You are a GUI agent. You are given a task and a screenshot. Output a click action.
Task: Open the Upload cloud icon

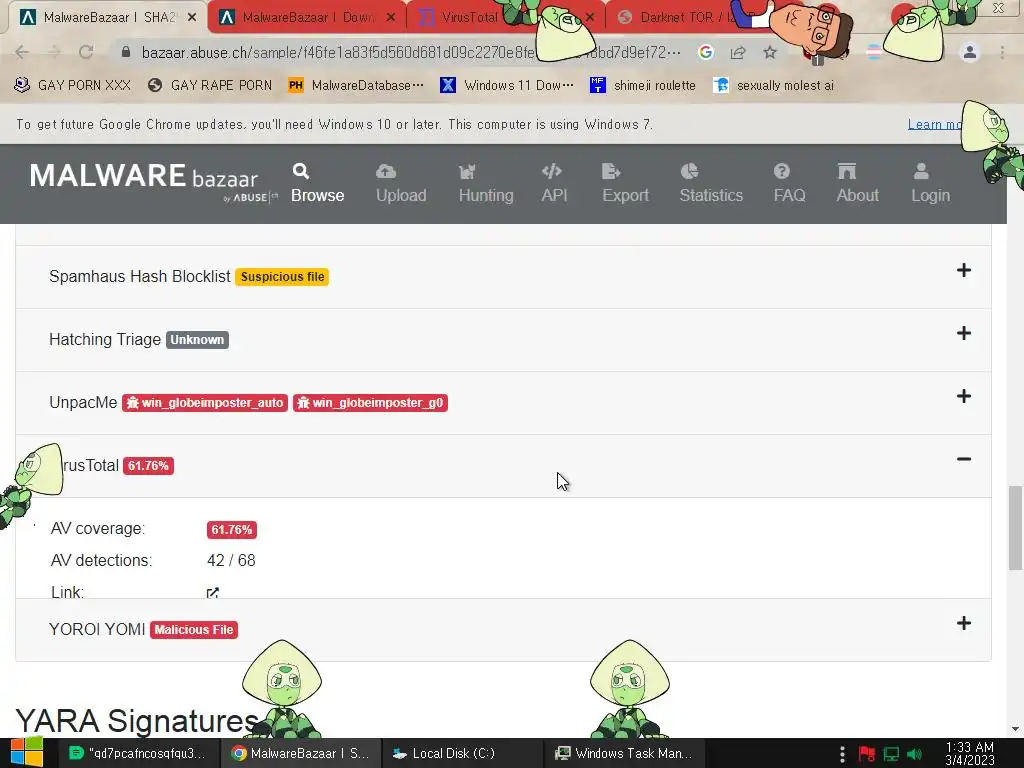385,171
